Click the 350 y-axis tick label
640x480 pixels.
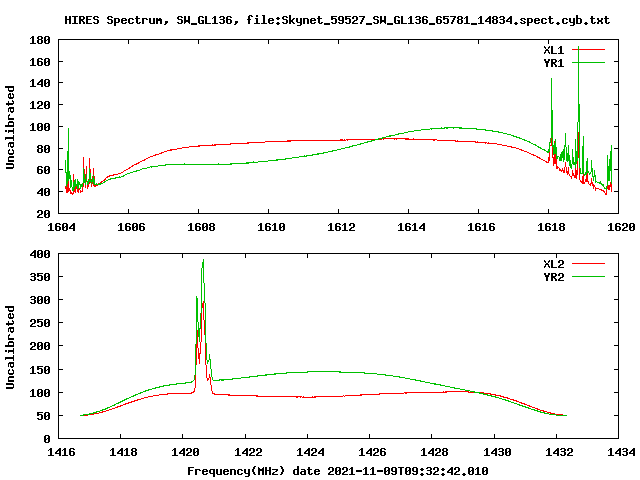pyautogui.click(x=40, y=277)
